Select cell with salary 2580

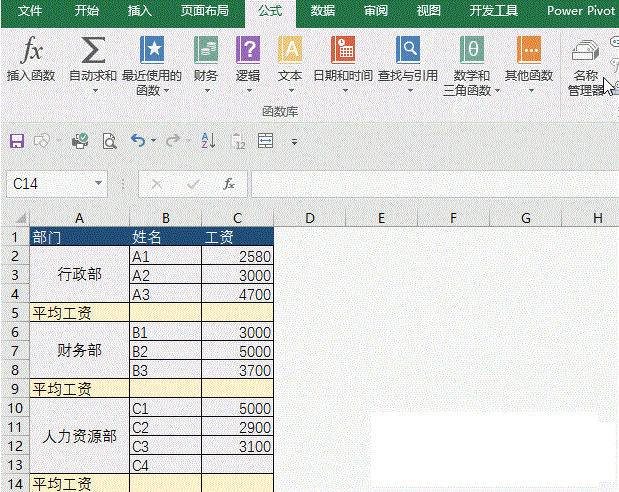tap(237, 256)
